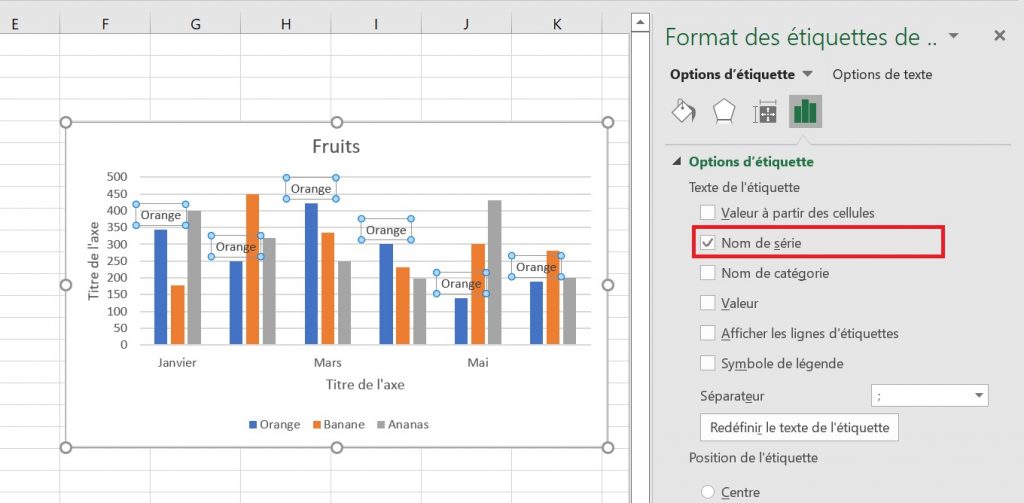Image resolution: width=1024 pixels, height=503 pixels.
Task: Open the Effects pentagon tab
Action: tap(724, 112)
